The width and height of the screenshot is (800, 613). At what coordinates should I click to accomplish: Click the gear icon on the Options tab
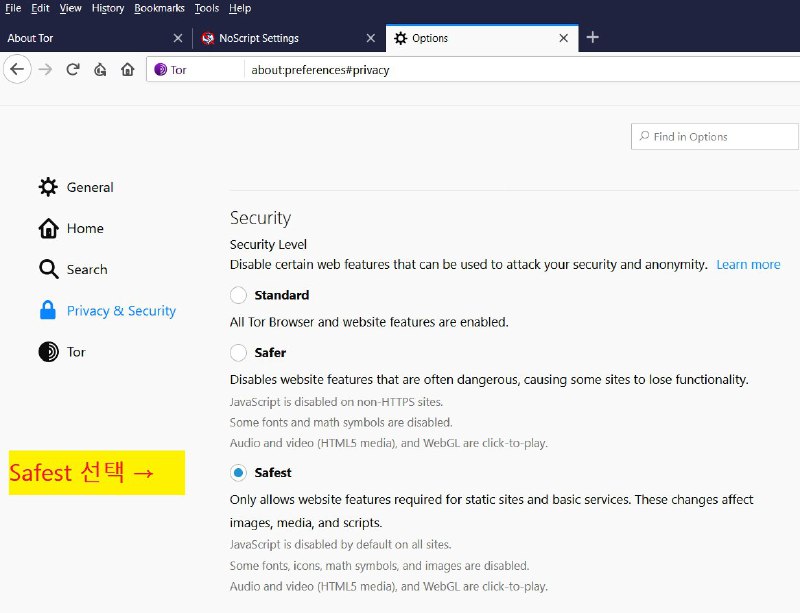point(401,38)
